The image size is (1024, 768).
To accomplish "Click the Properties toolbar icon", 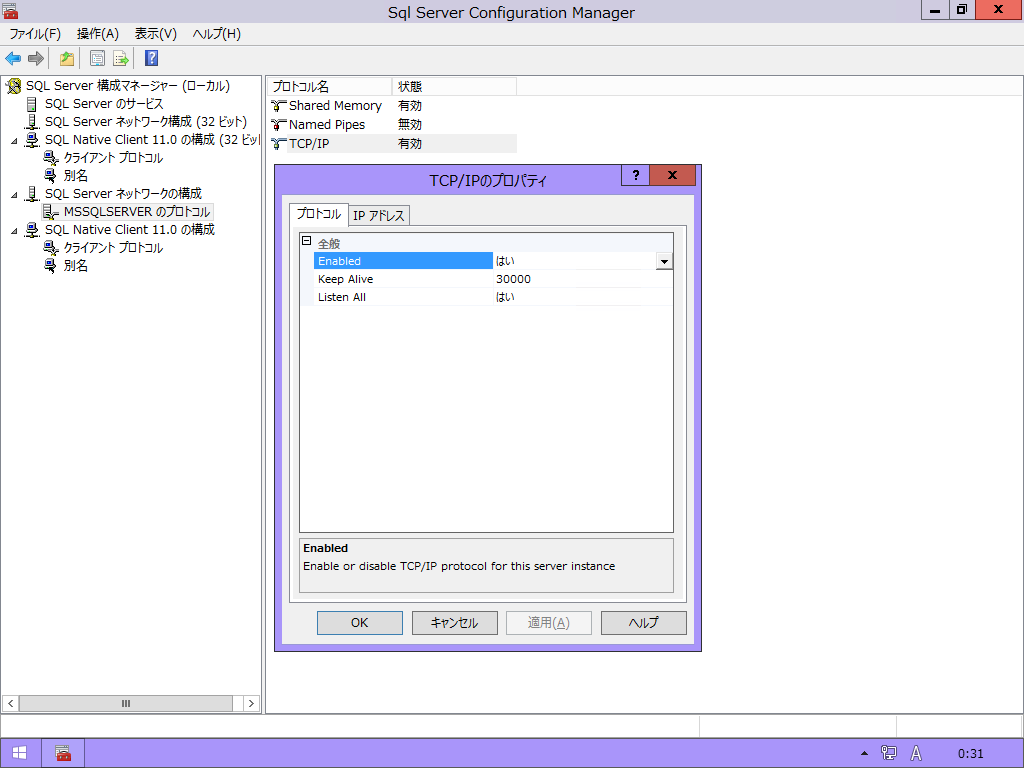I will pyautogui.click(x=97, y=58).
